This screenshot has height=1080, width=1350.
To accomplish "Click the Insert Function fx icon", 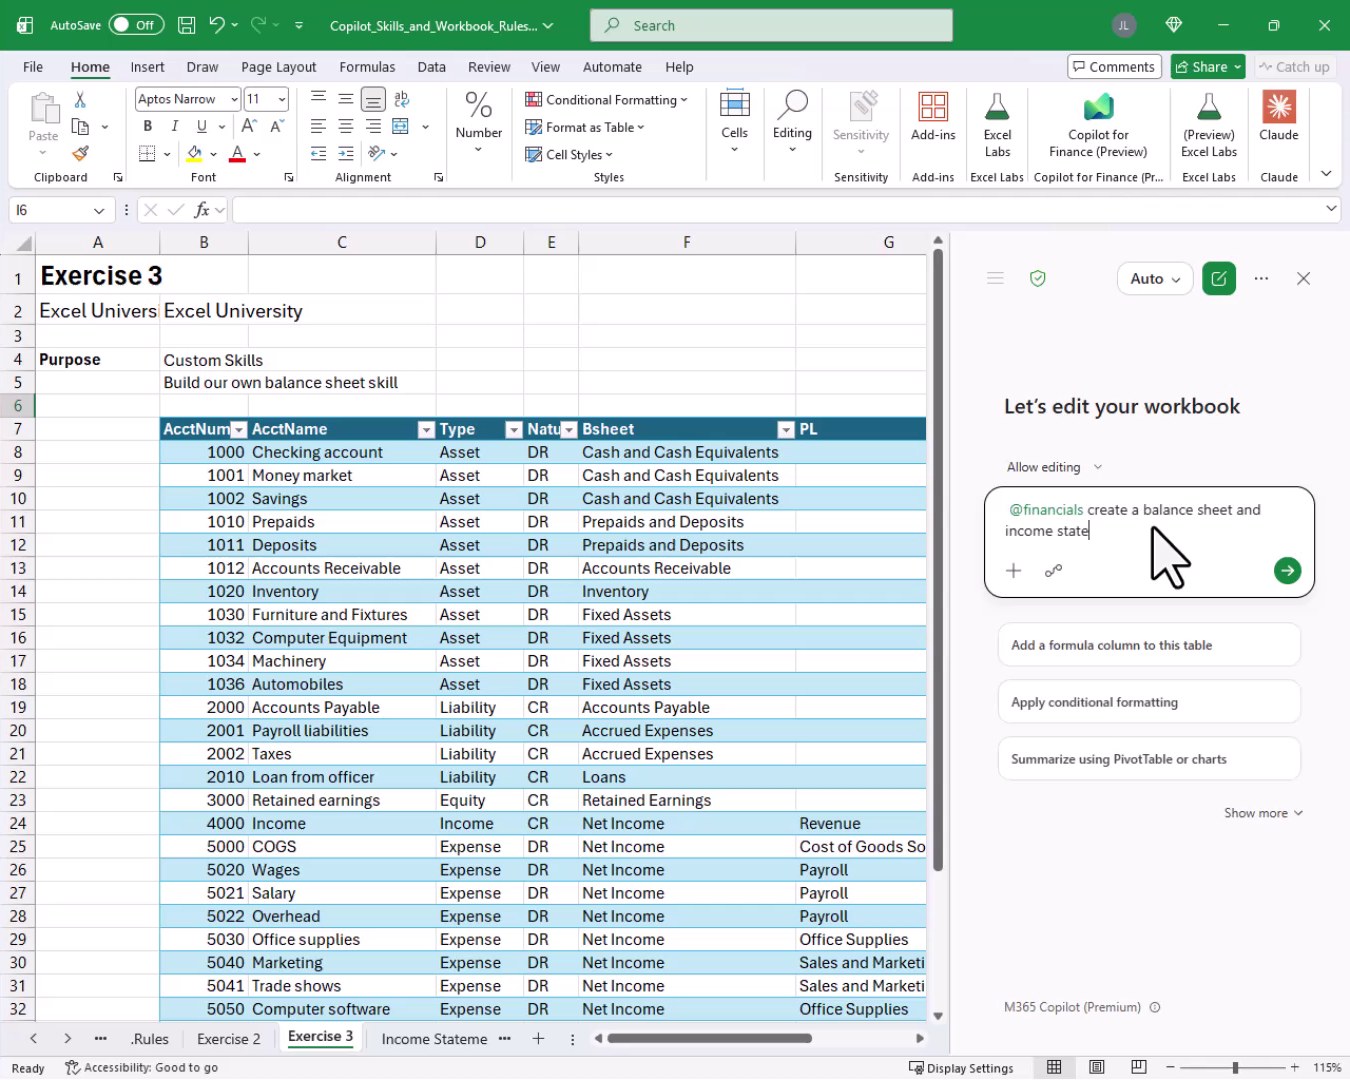I will point(202,210).
